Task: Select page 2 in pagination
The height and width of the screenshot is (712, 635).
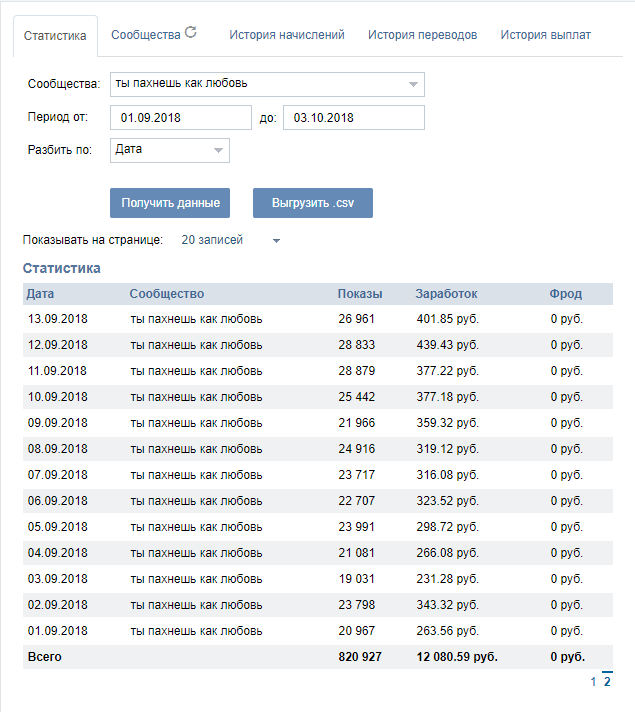Action: (607, 682)
